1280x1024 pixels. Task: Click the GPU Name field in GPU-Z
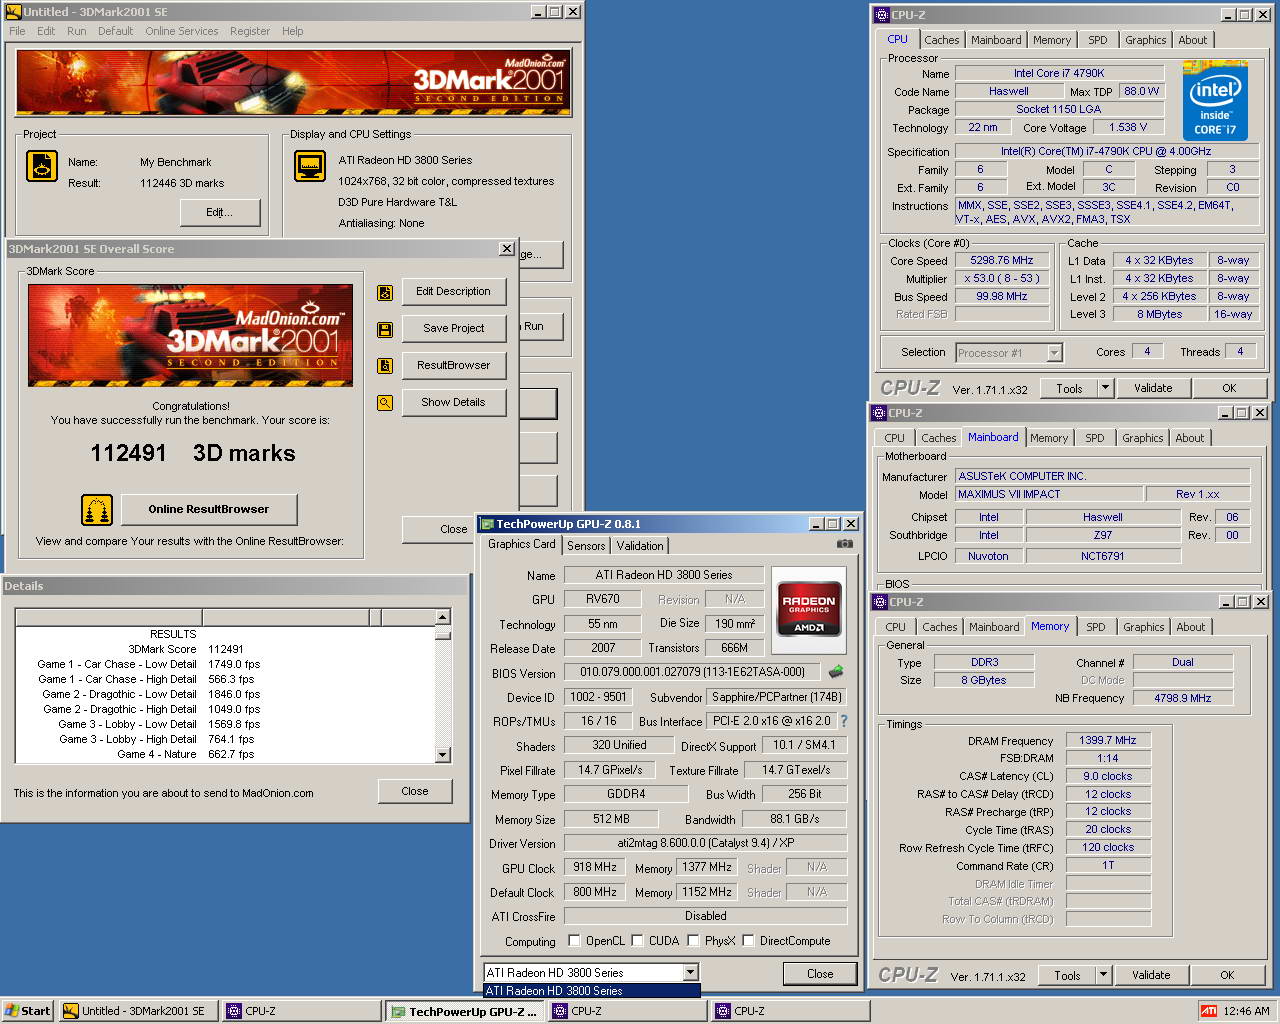[x=664, y=575]
